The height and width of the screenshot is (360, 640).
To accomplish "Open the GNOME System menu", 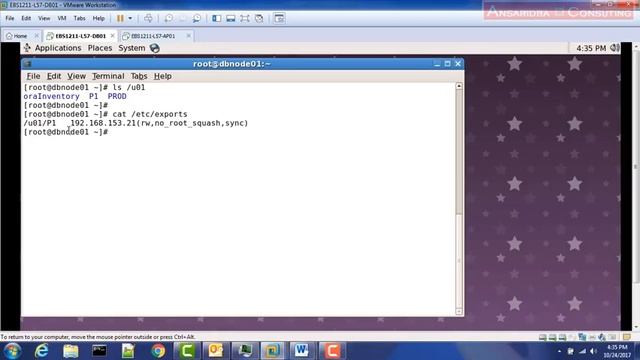I will point(131,48).
